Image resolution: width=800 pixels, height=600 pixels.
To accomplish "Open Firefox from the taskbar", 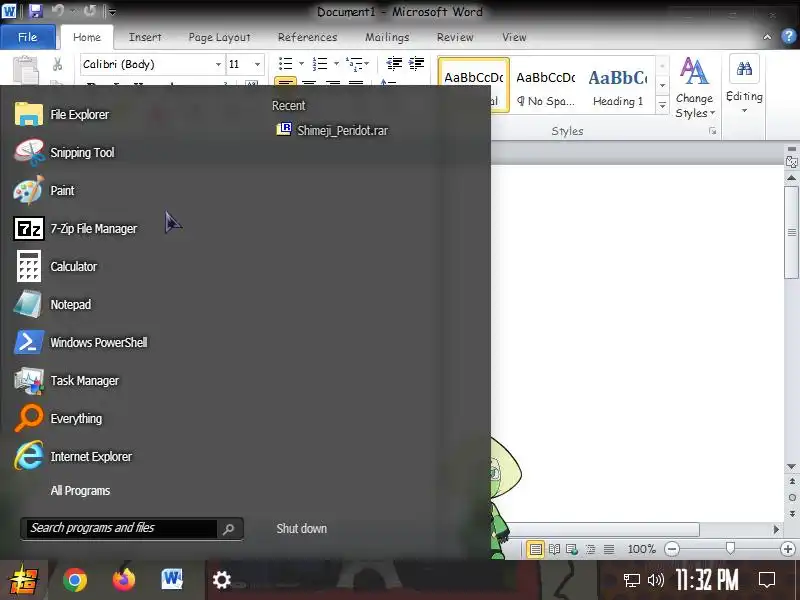I will tap(124, 580).
